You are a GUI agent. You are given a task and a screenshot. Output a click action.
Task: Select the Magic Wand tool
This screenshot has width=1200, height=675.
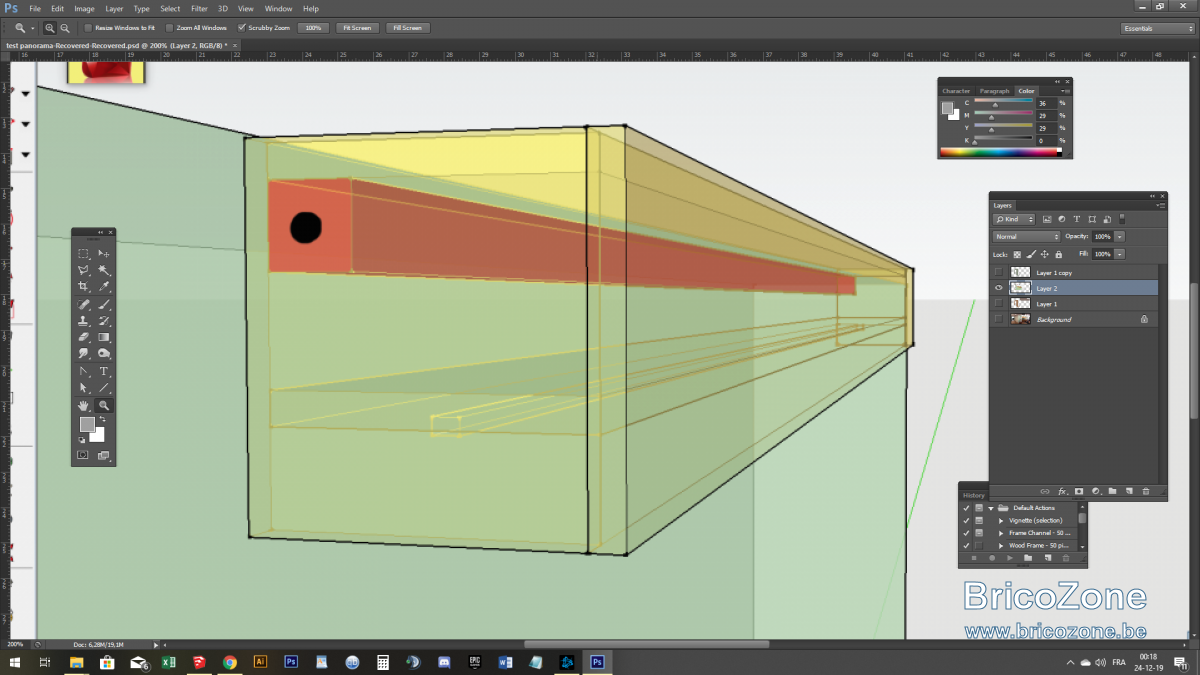[104, 270]
